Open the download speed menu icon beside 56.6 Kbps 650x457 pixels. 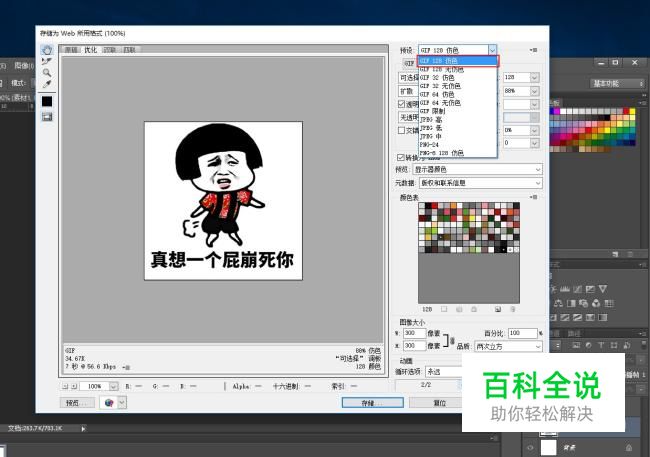(126, 367)
